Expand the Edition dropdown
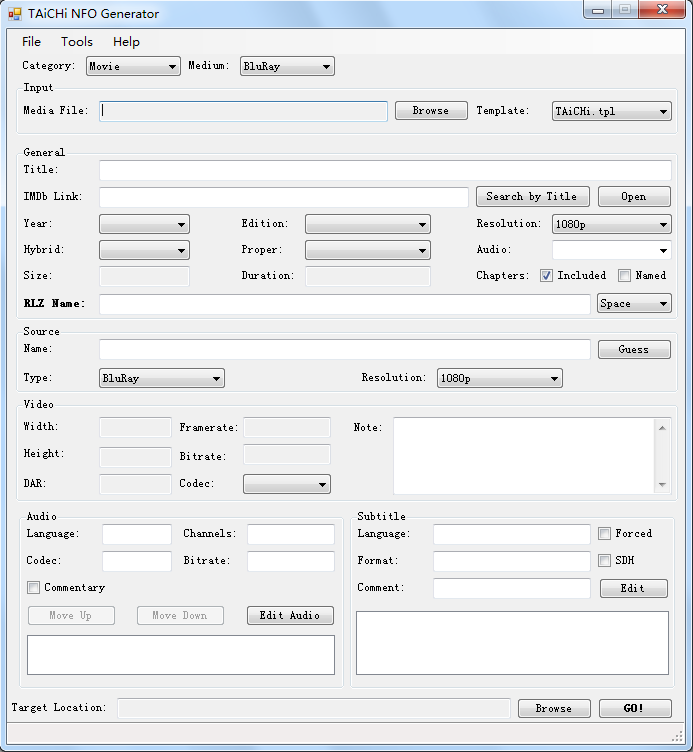The width and height of the screenshot is (693, 752). 368,224
